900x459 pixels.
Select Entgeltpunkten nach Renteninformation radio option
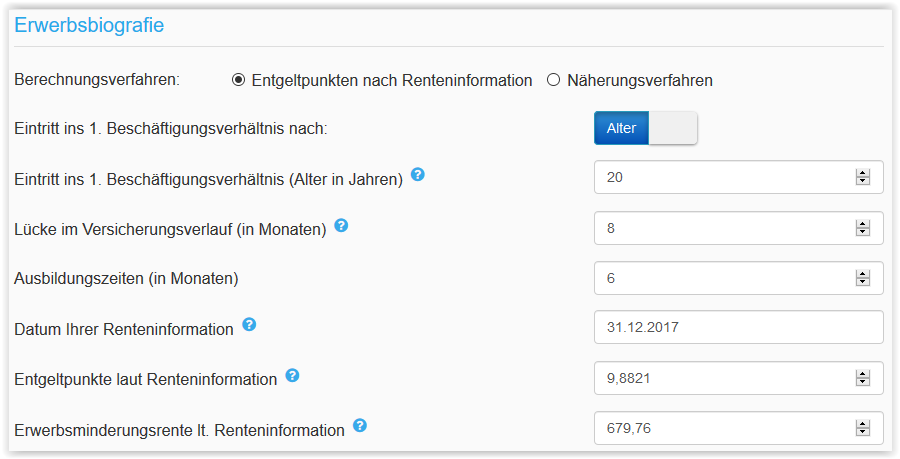pyautogui.click(x=238, y=81)
